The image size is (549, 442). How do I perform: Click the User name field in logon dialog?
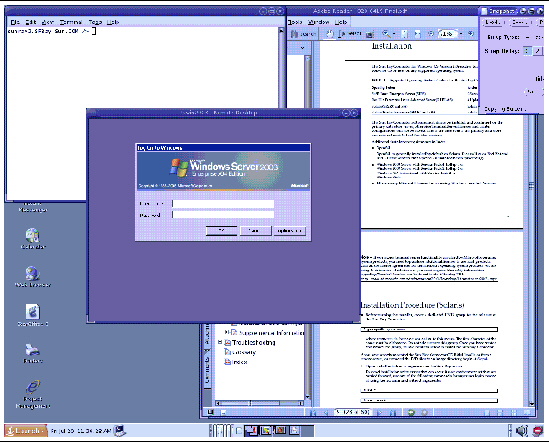223,203
